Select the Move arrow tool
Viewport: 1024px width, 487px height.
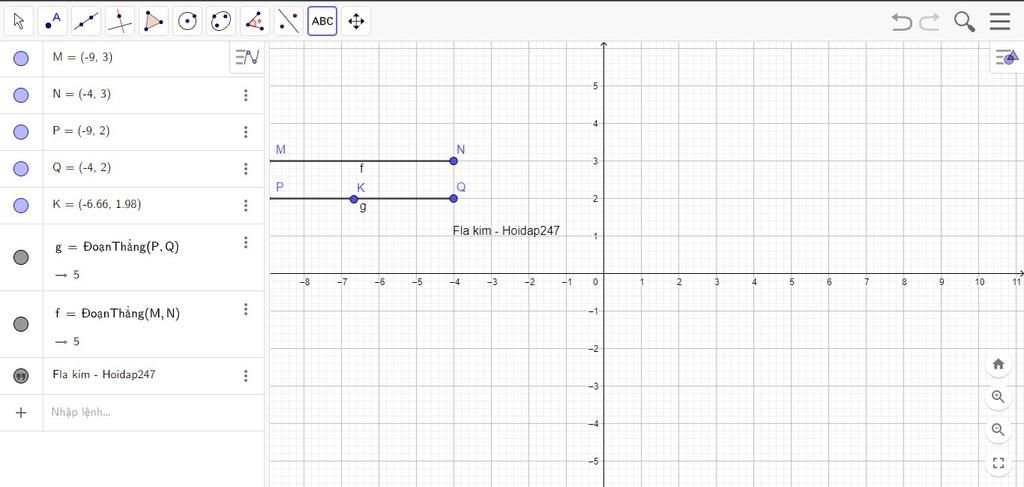[19, 22]
